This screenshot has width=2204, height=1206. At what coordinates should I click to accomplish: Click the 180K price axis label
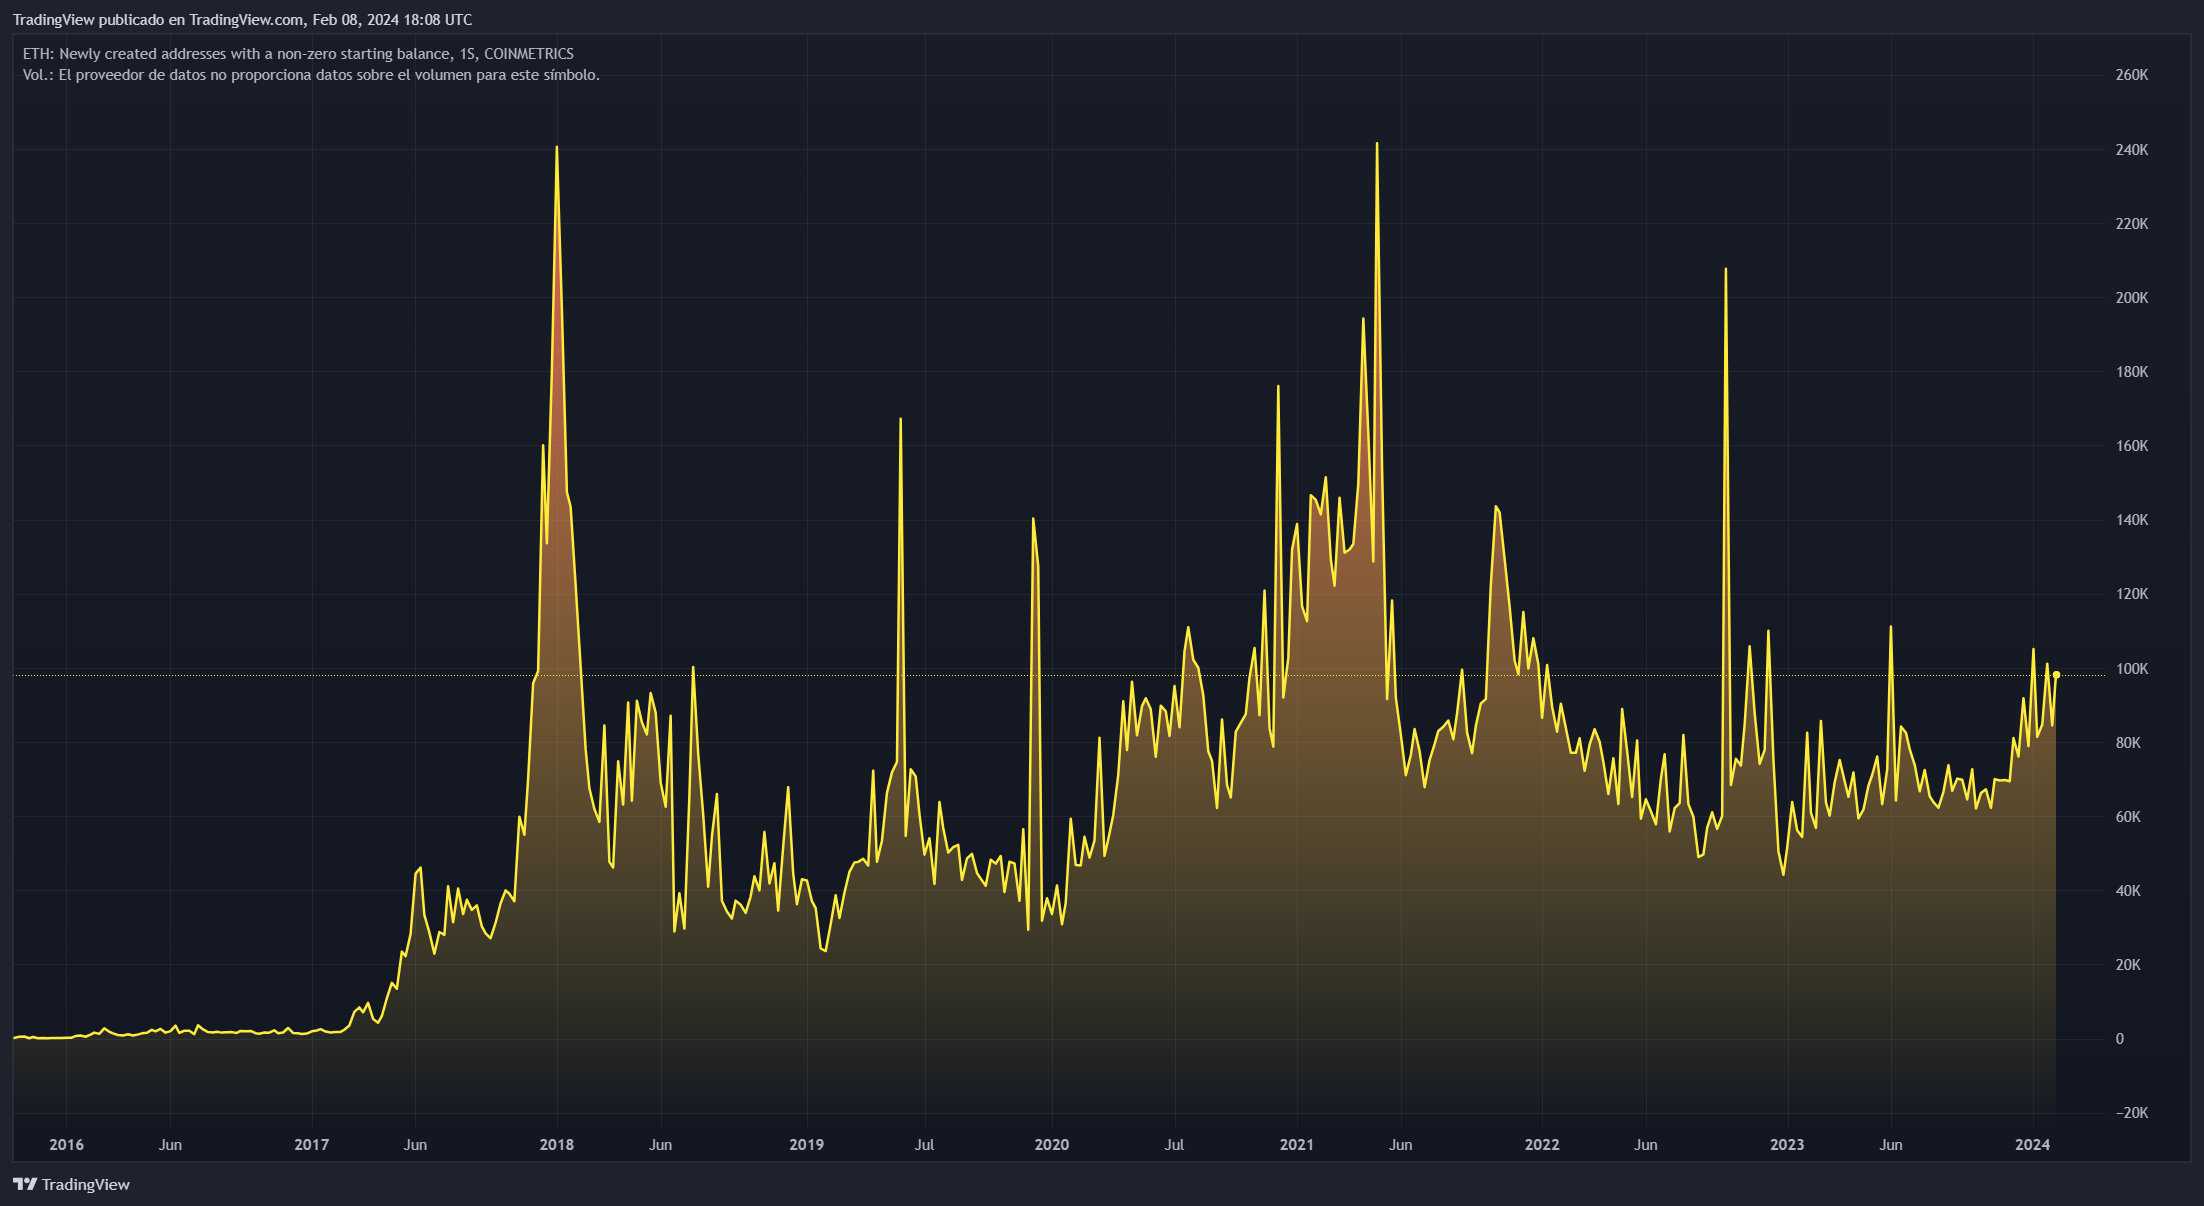2132,372
